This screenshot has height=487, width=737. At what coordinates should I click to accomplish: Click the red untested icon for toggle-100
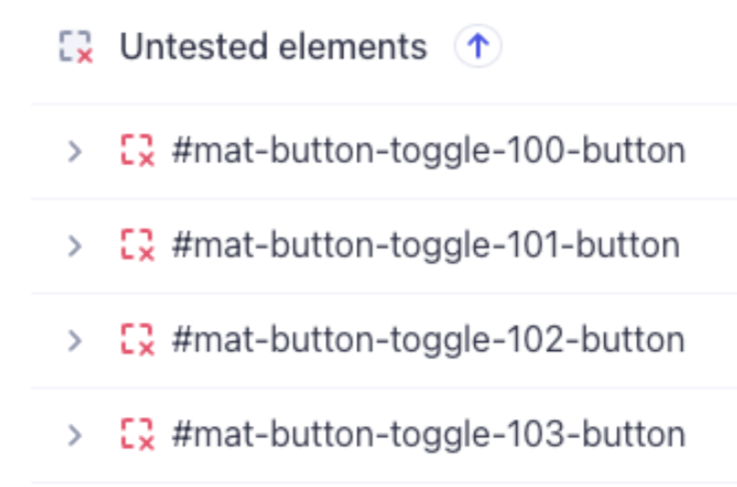pyautogui.click(x=137, y=151)
